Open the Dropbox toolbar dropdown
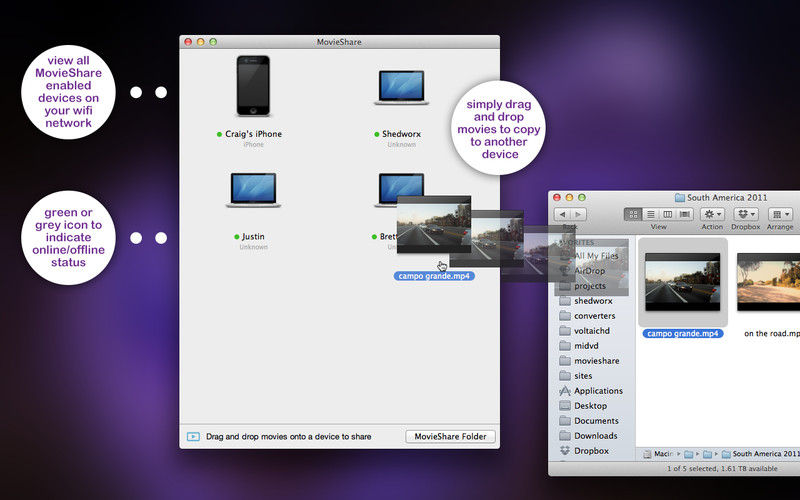Screen dimensions: 800x500 (746, 214)
